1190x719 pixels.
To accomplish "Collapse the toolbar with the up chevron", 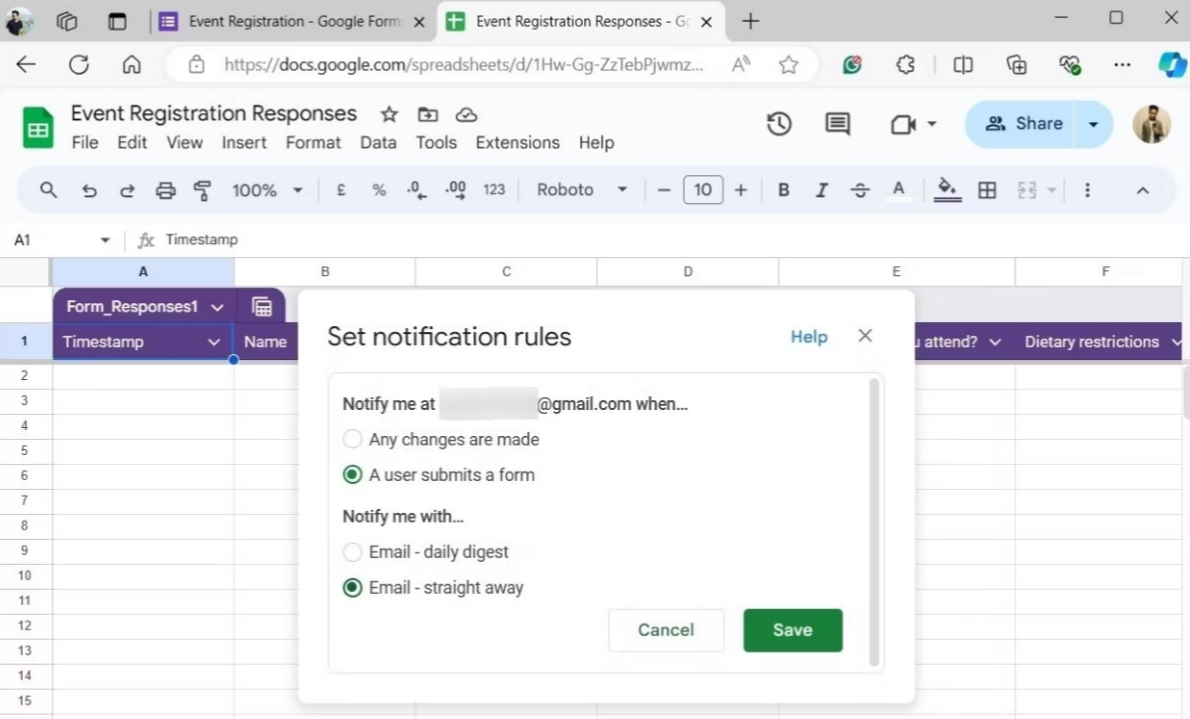I will coord(1142,191).
